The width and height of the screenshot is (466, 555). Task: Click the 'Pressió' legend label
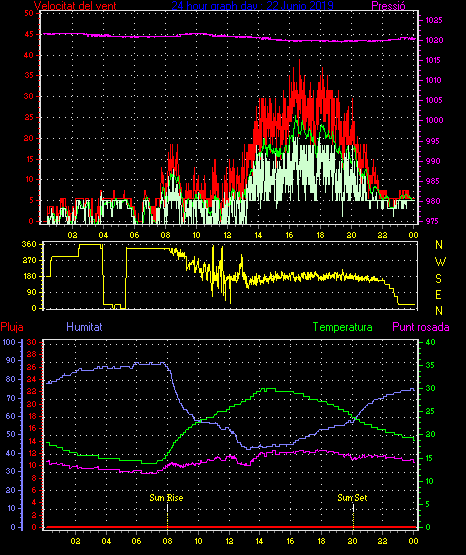click(x=389, y=5)
